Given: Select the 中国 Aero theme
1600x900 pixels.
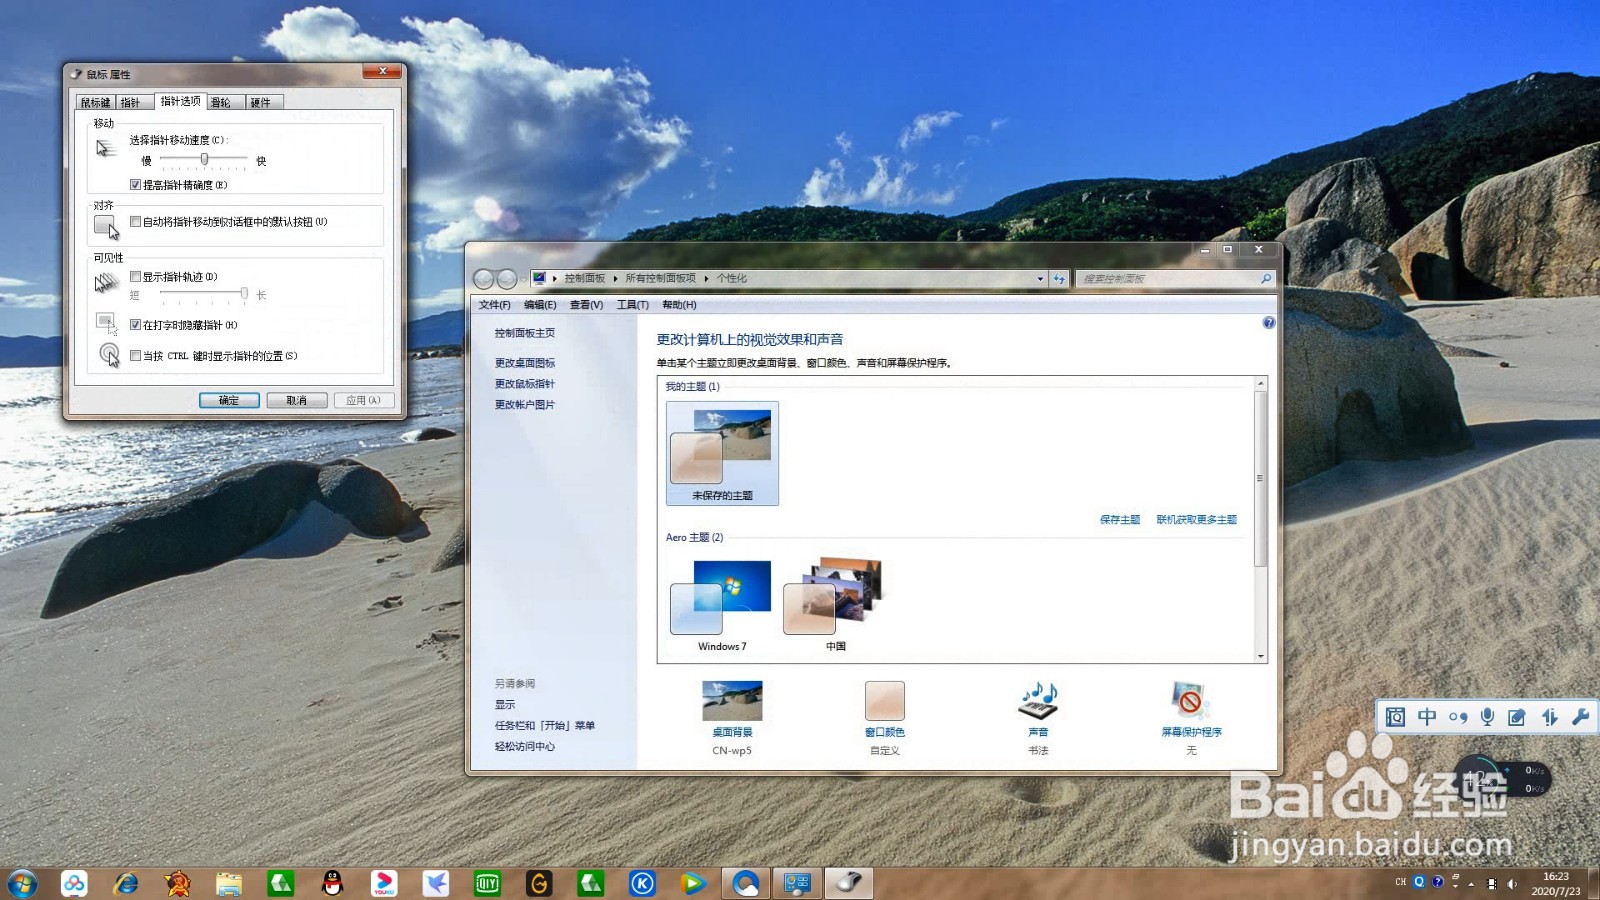Looking at the screenshot, I should 835,606.
